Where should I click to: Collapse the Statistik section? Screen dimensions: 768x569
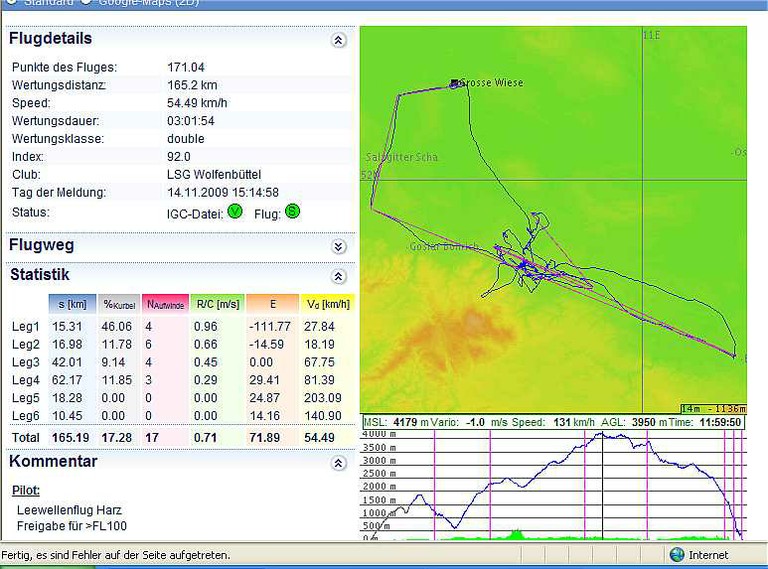[x=338, y=277]
